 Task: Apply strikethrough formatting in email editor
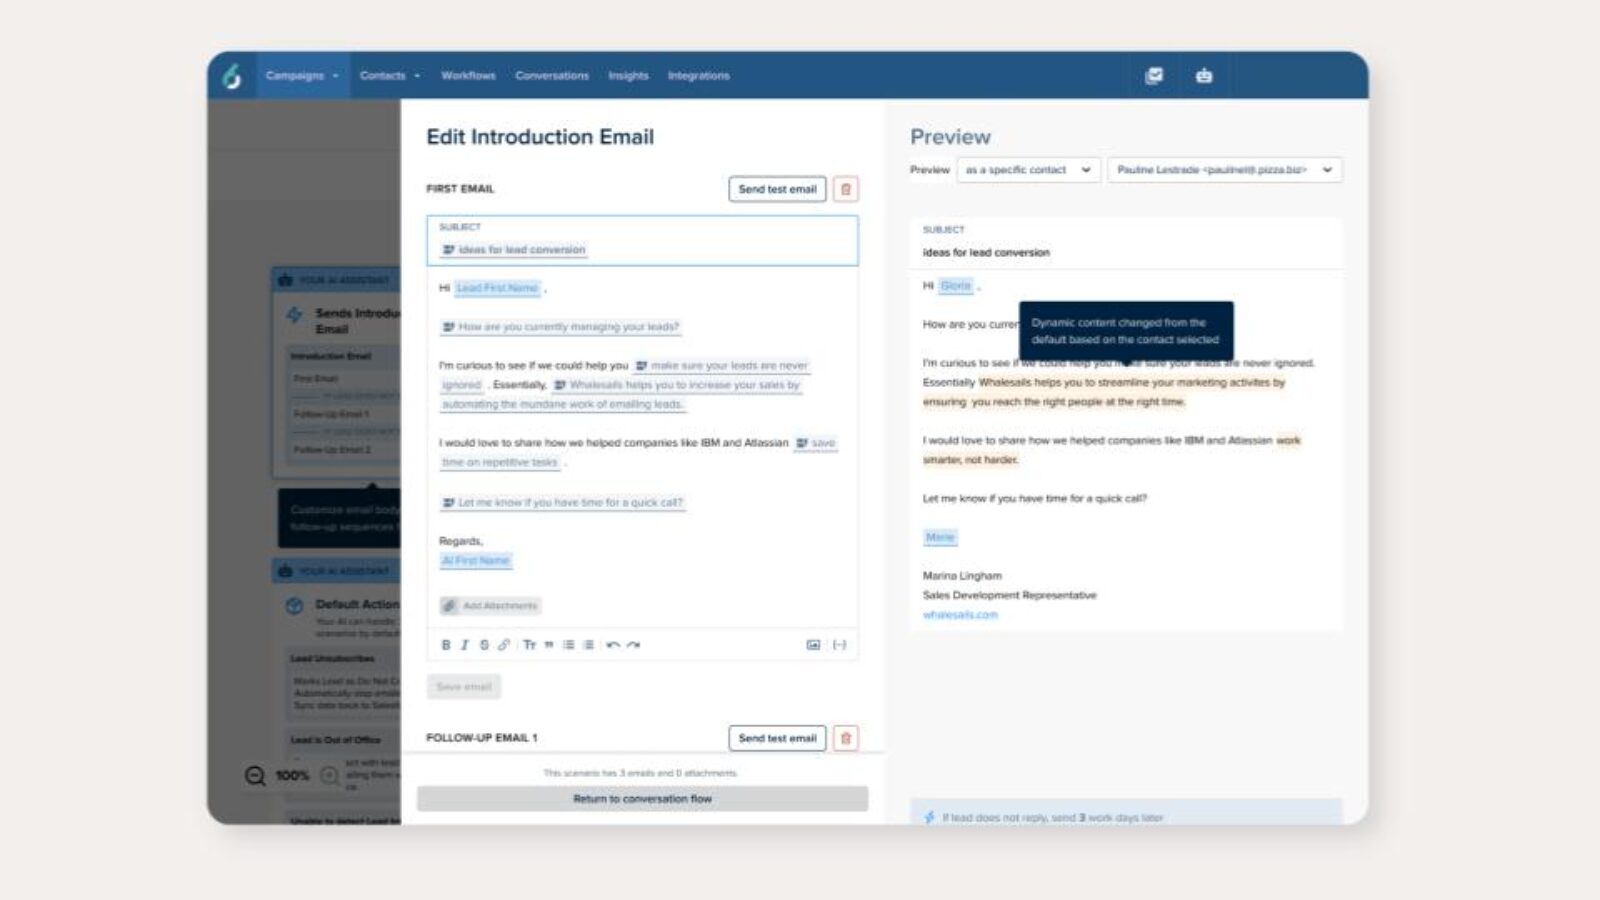[484, 645]
